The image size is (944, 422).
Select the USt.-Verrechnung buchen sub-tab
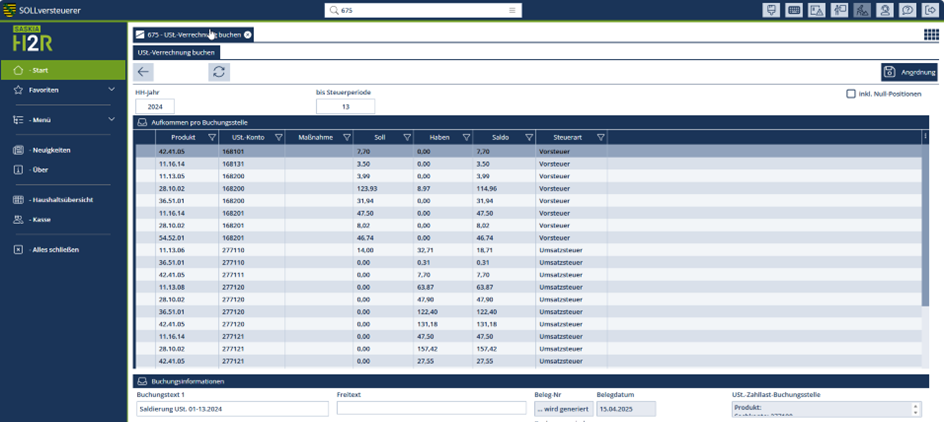pos(176,52)
